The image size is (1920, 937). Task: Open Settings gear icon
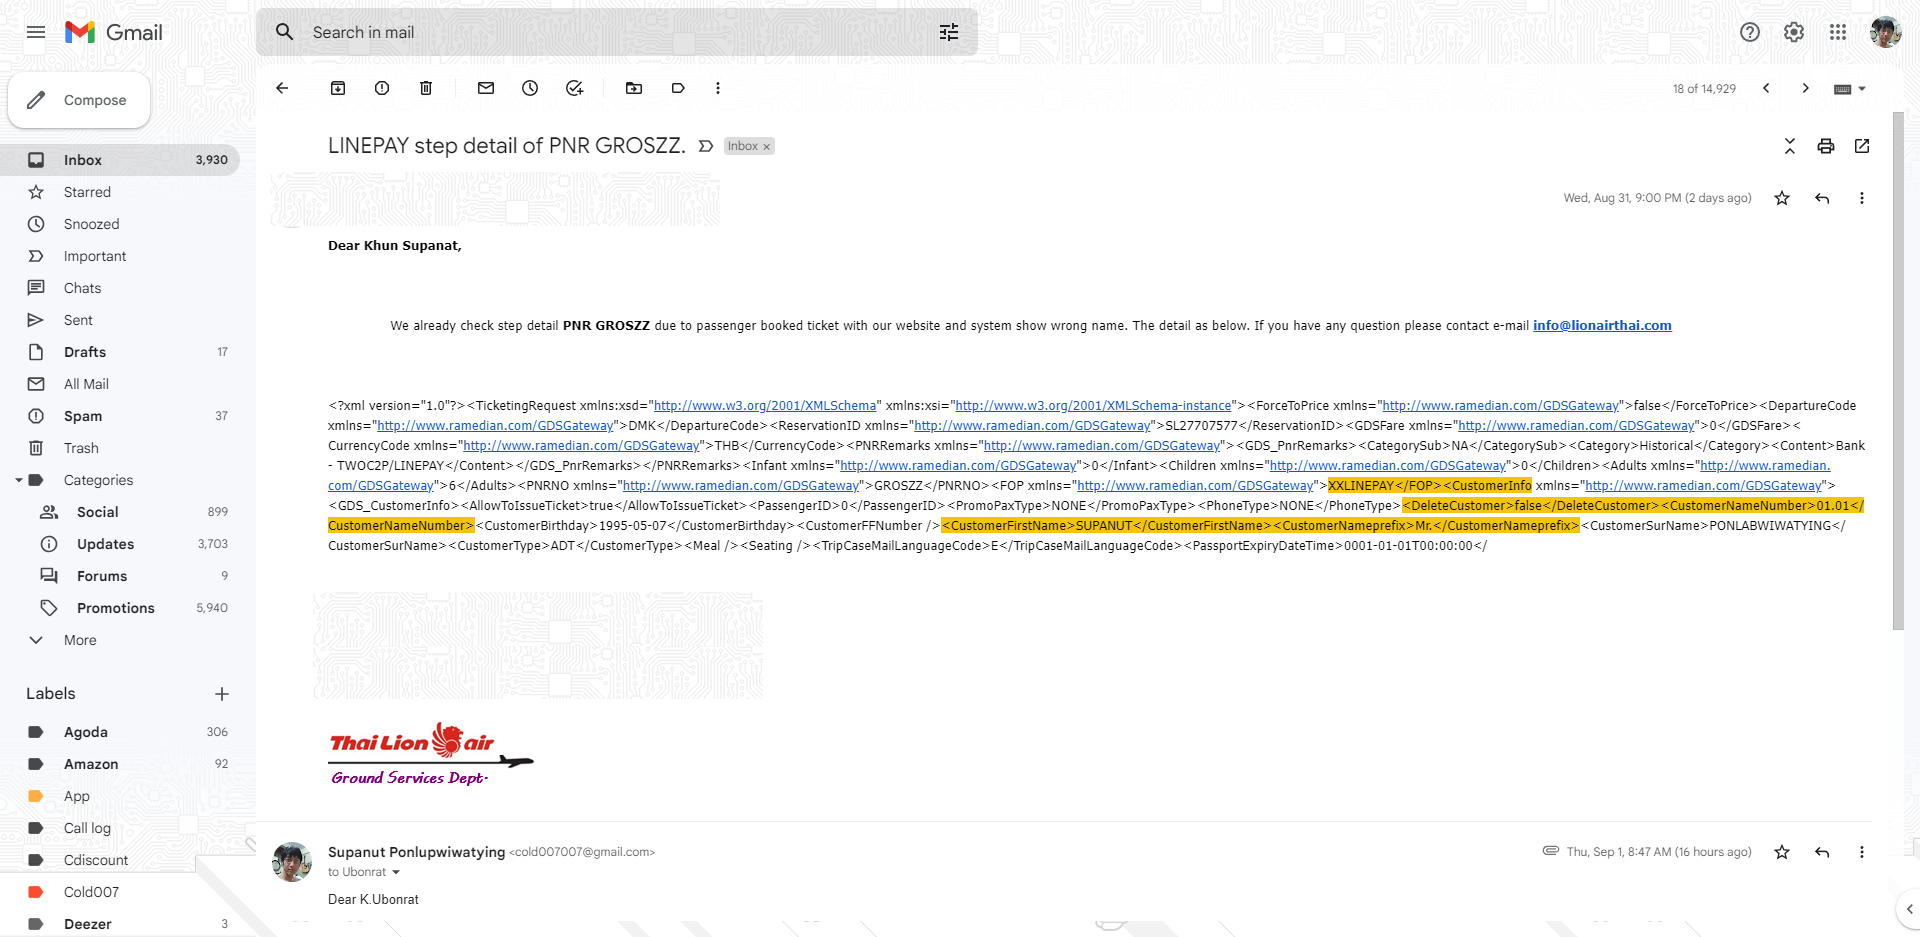coord(1794,32)
